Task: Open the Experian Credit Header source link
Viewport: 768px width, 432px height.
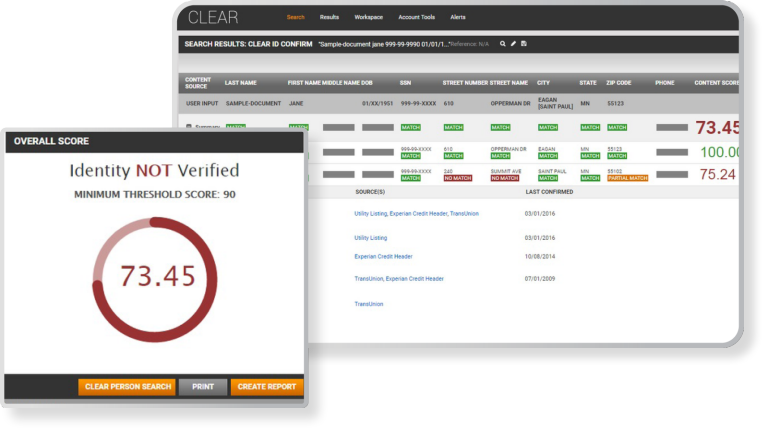Action: tap(383, 256)
